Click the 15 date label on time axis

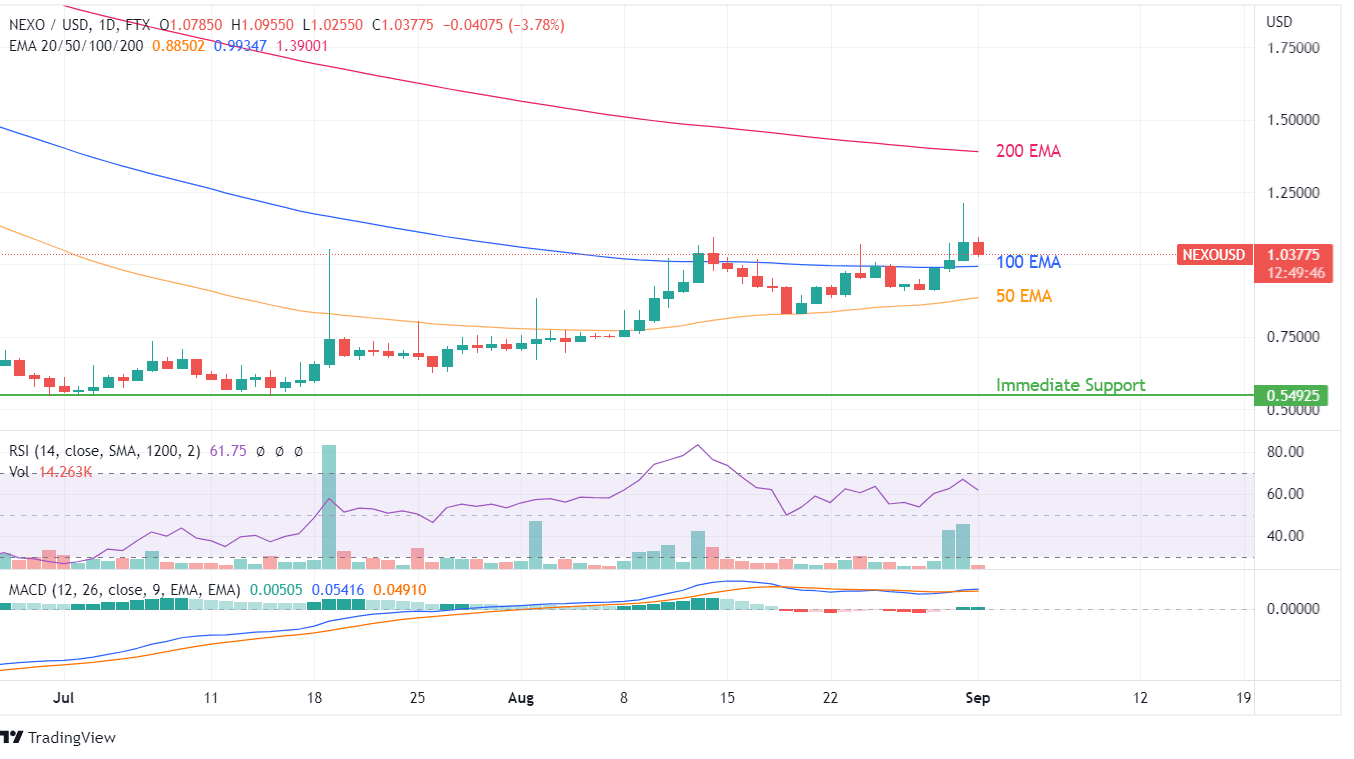click(x=727, y=698)
